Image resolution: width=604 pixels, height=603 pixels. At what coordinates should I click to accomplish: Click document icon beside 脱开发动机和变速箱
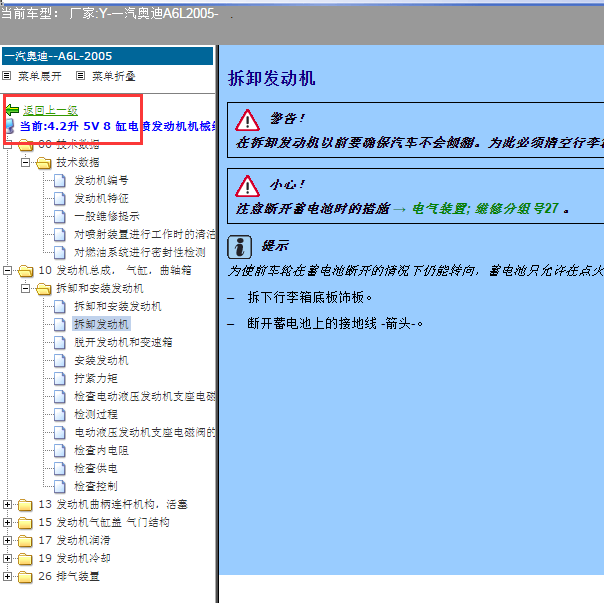coord(60,342)
